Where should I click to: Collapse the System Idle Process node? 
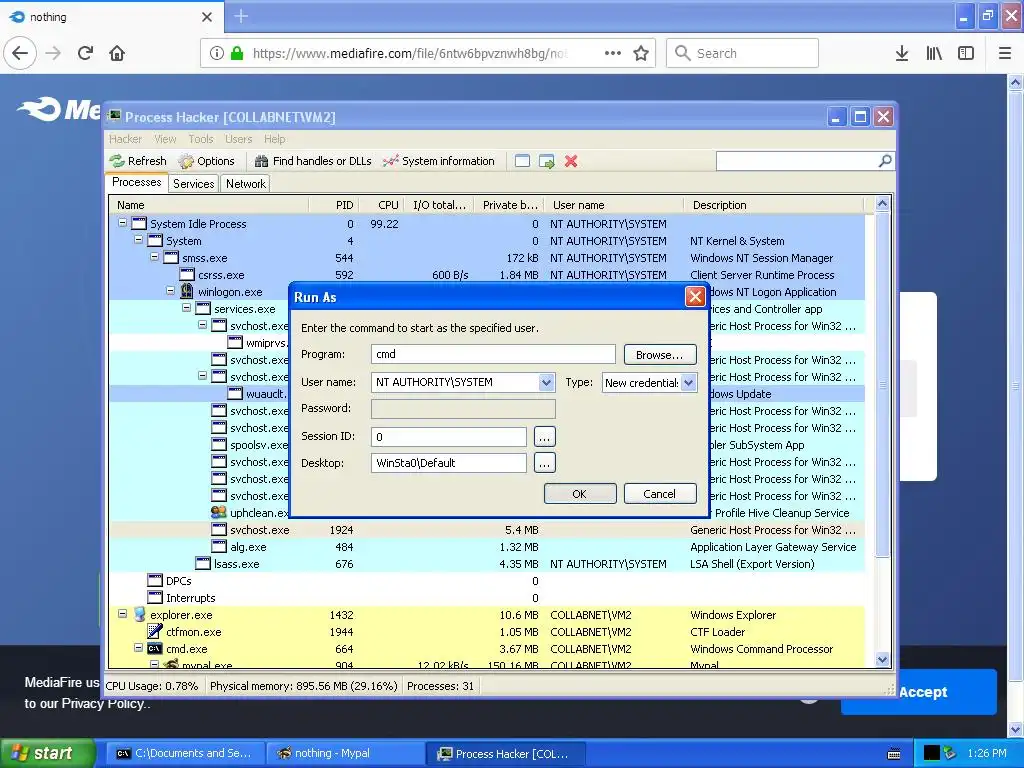tap(122, 223)
